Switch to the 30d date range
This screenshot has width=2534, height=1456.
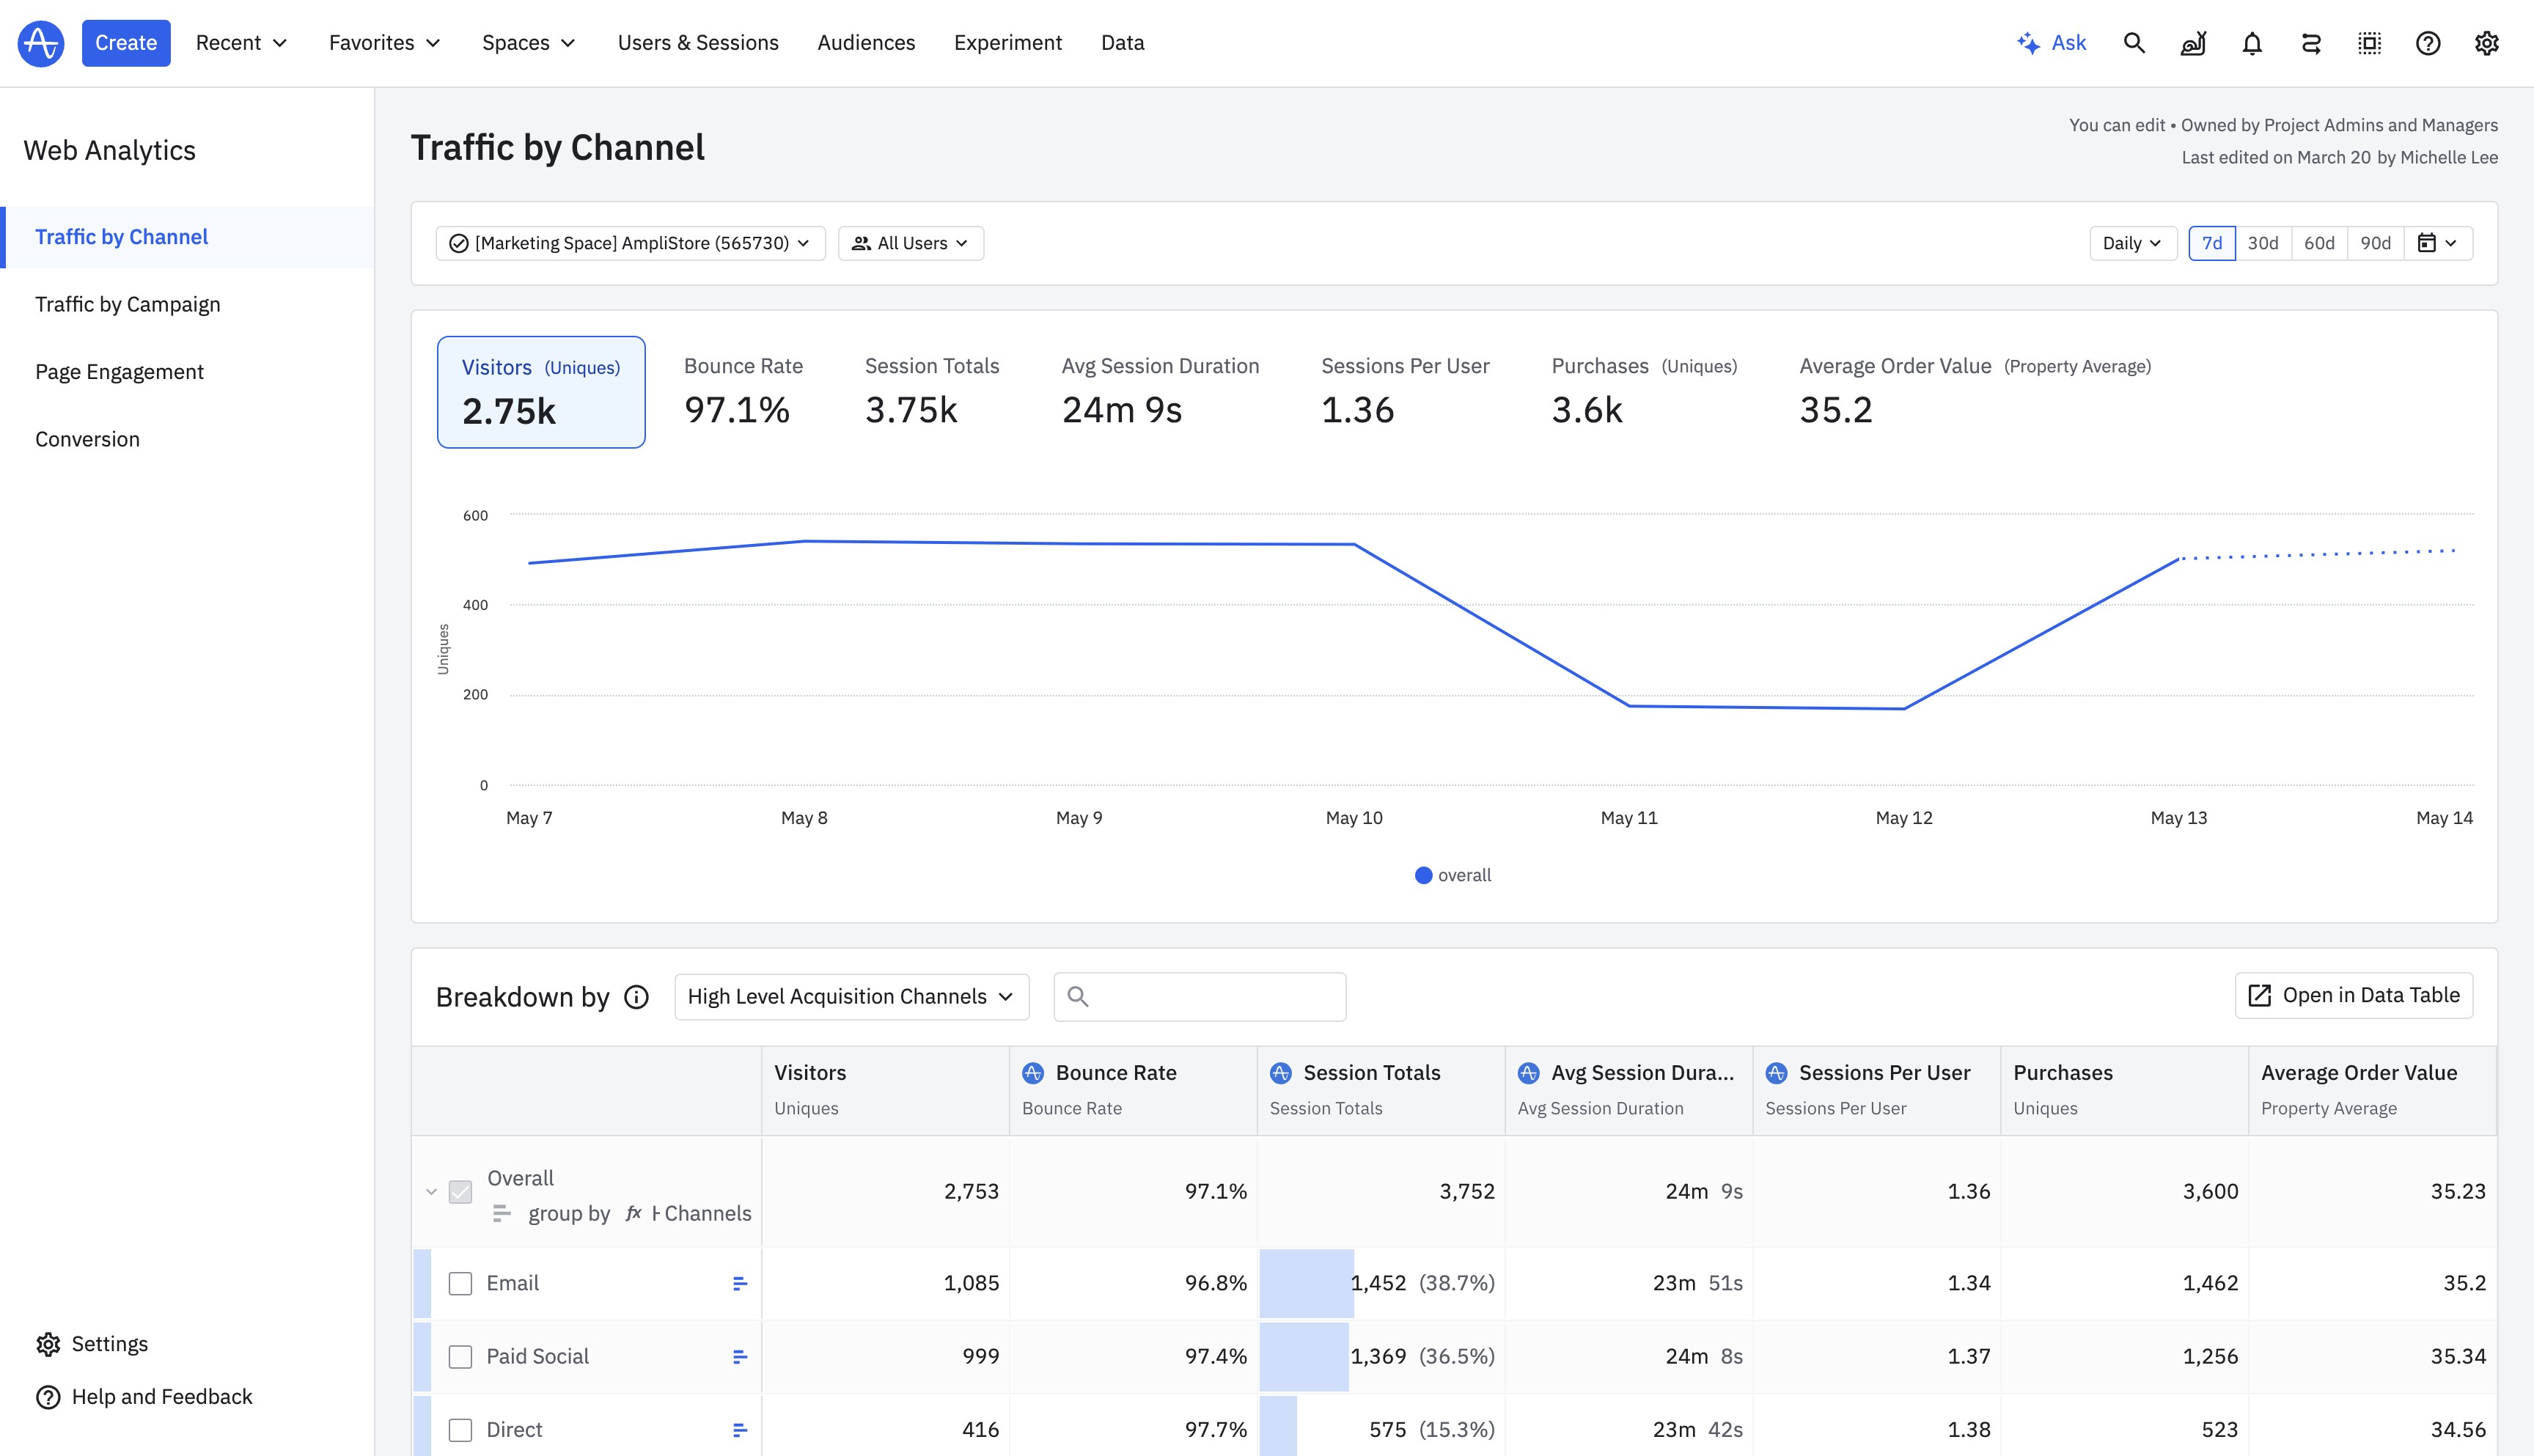2263,243
